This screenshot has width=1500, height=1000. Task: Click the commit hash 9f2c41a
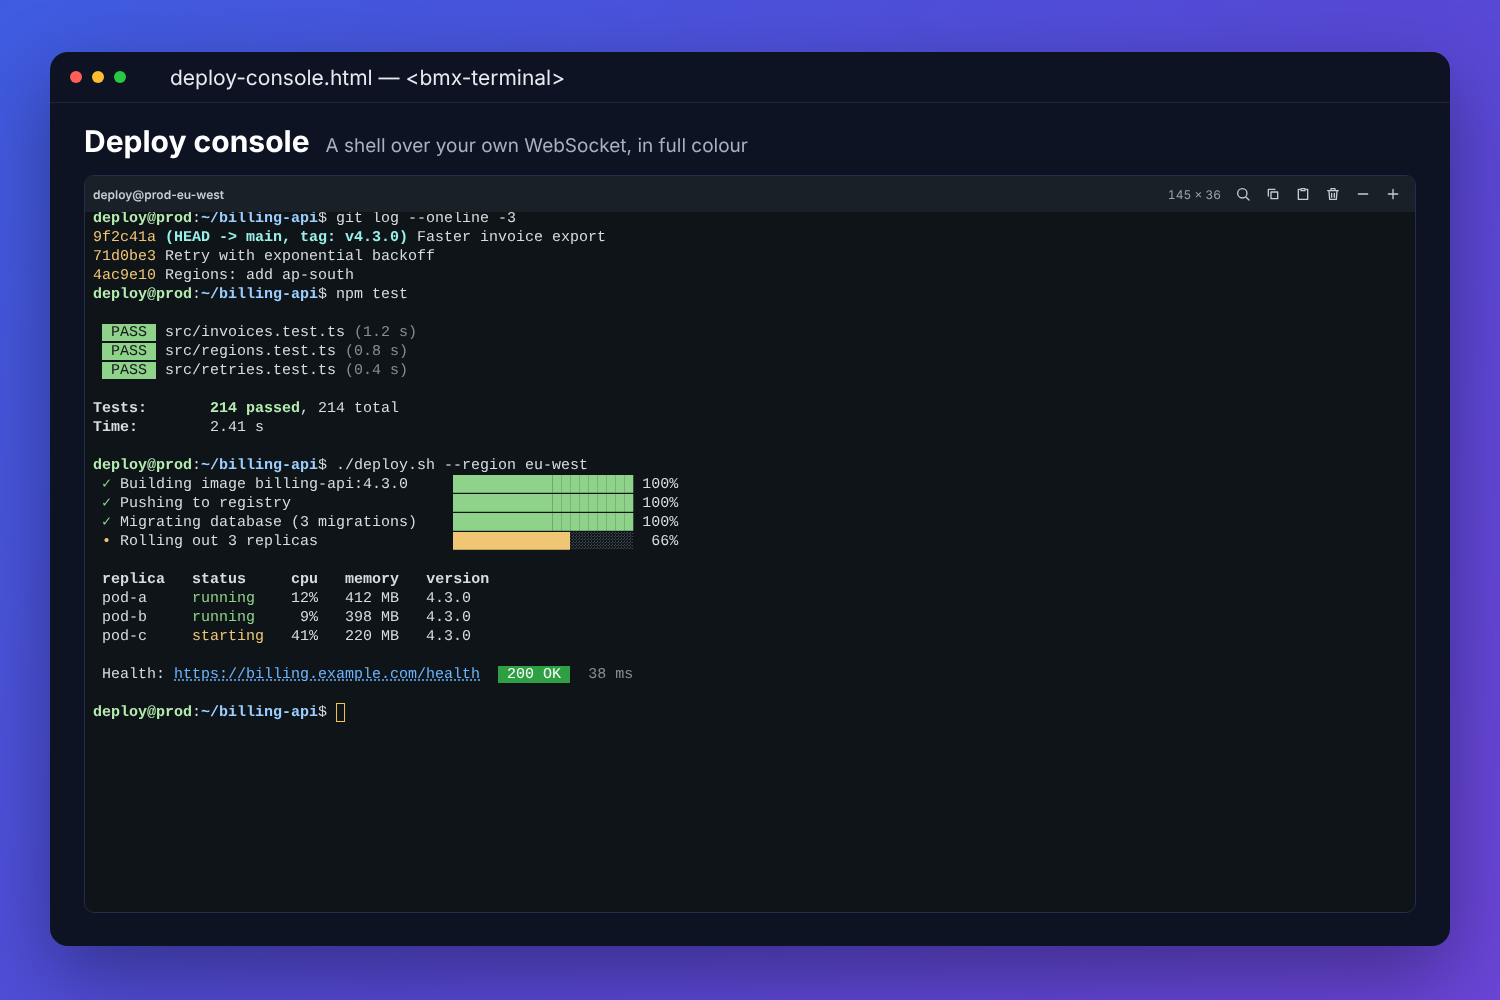point(124,237)
